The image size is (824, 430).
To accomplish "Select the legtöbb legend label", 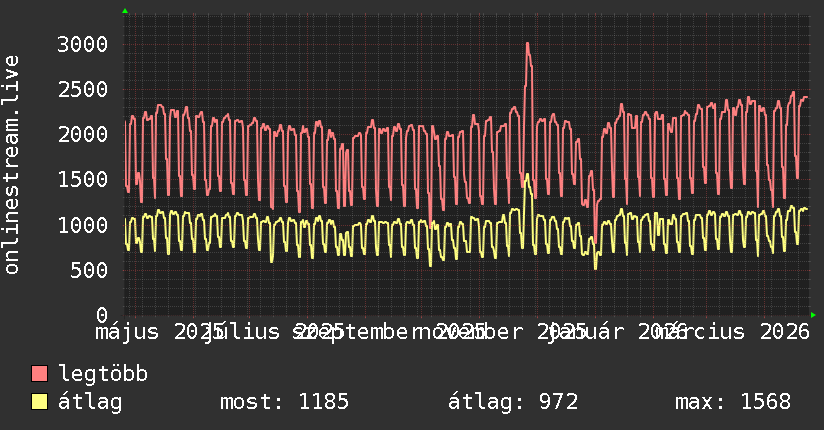I will pos(103,373).
